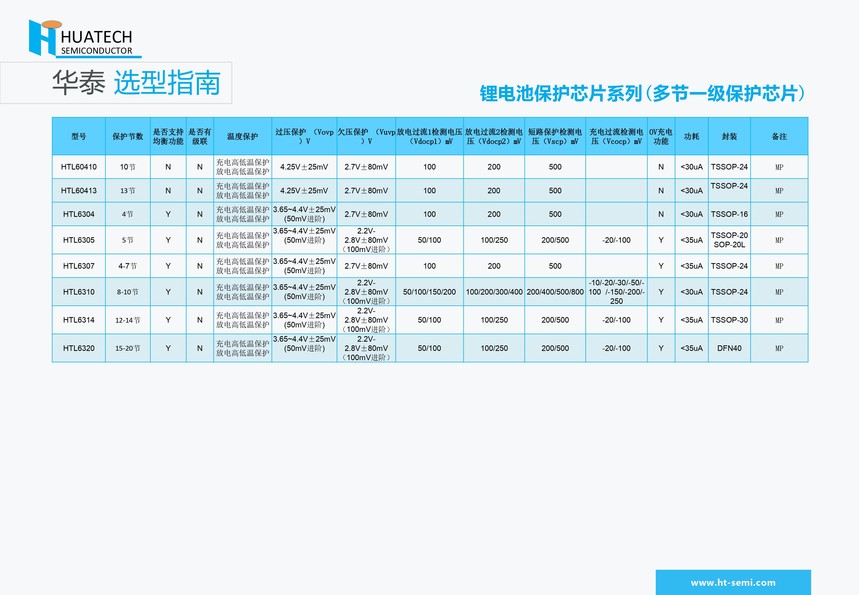
Task: Select the -20/-100 value in HTL6305 row
Action: pos(616,240)
